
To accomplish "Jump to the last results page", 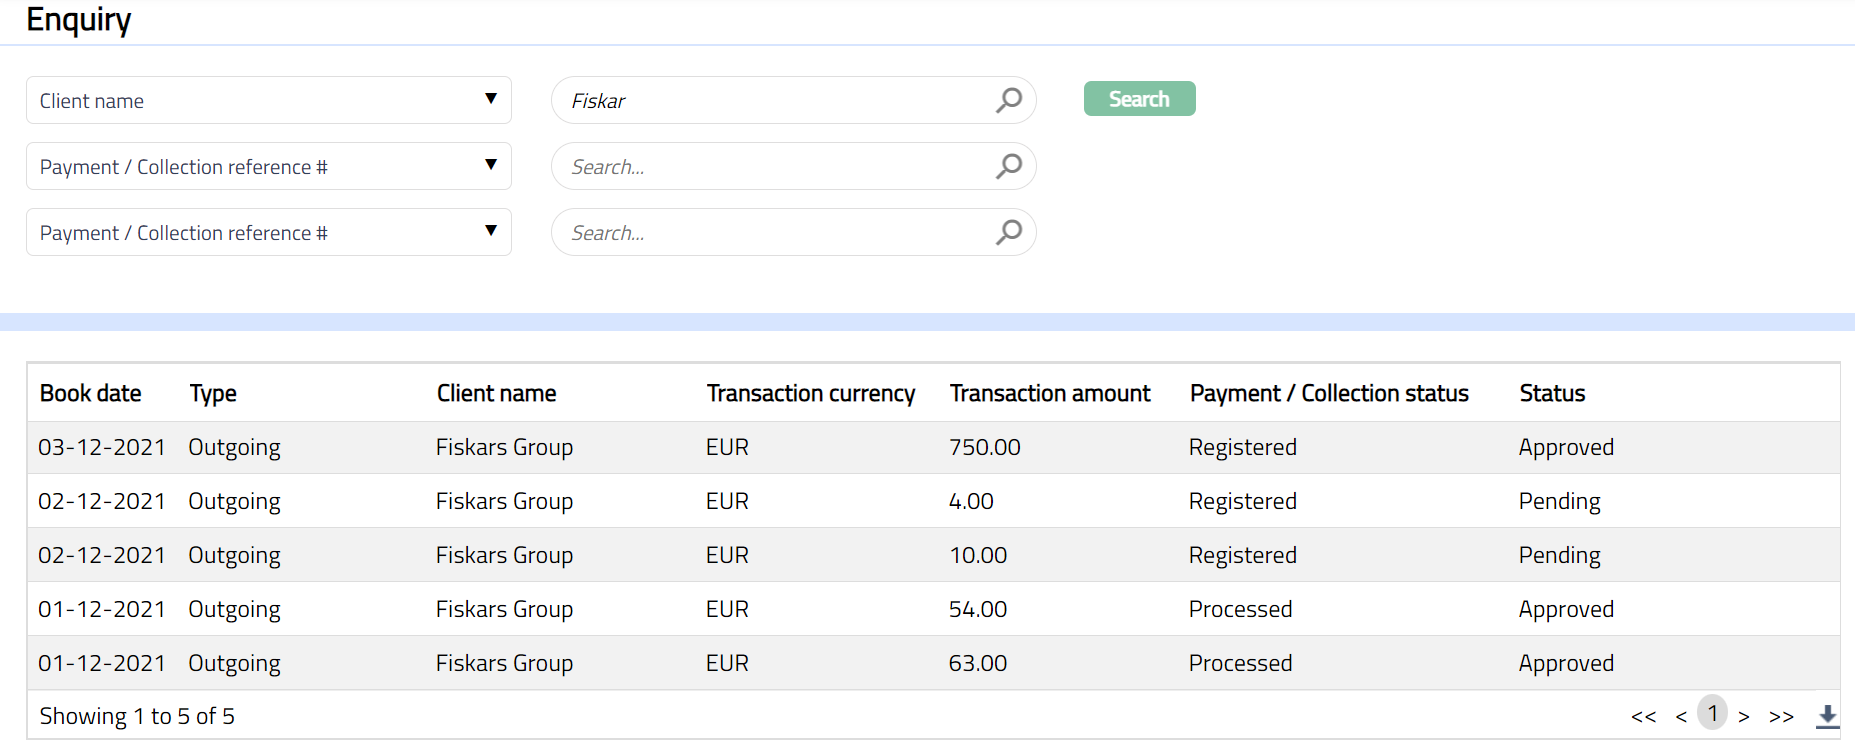I will (1781, 716).
